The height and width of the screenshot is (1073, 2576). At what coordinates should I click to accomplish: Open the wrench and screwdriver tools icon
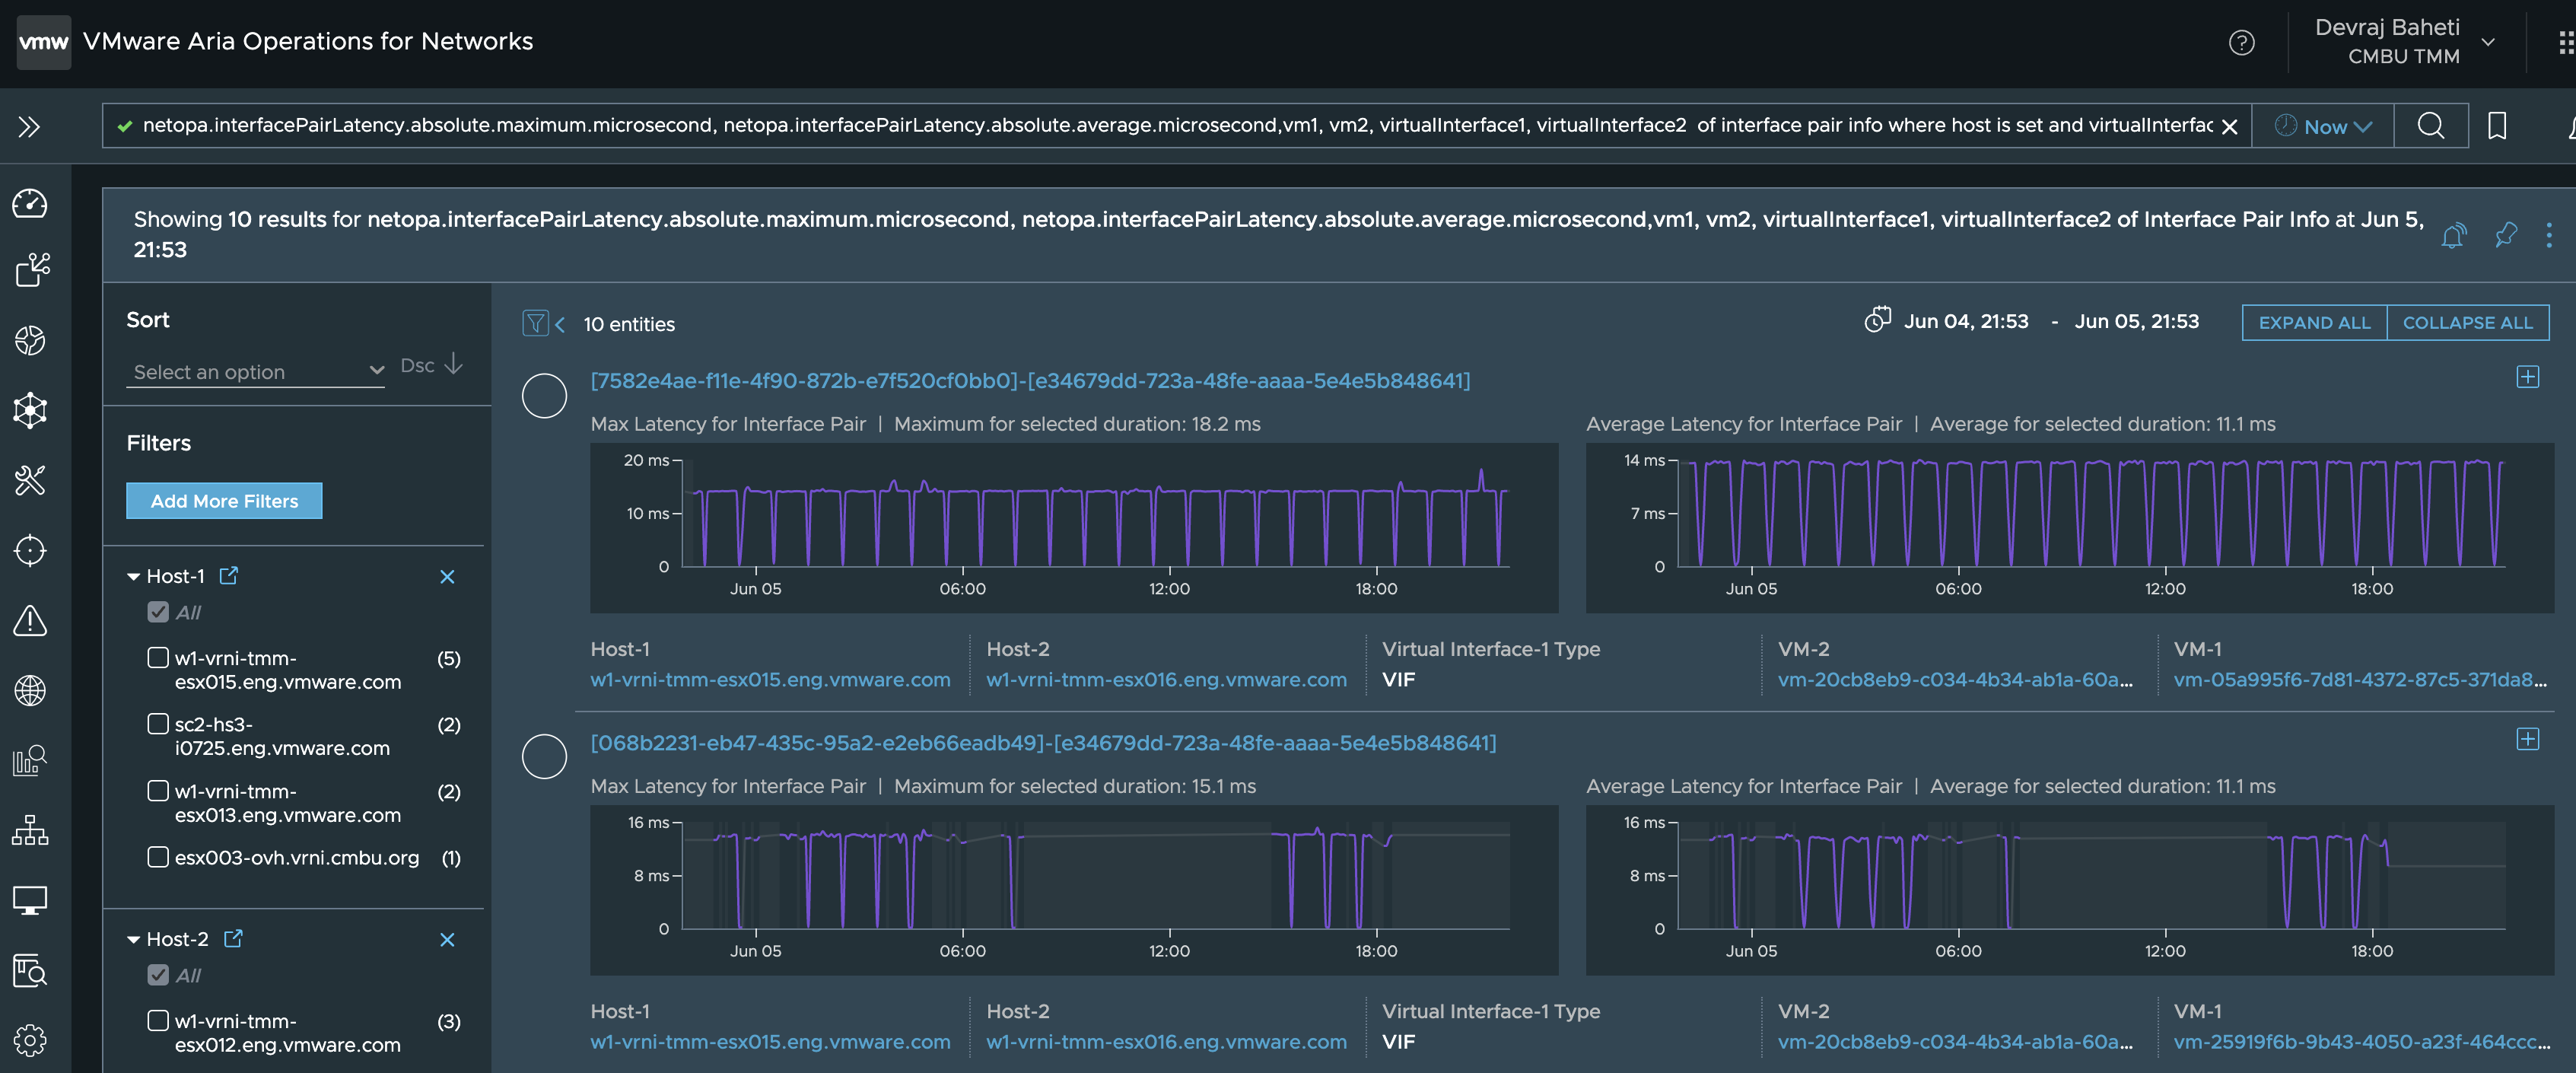point(30,480)
